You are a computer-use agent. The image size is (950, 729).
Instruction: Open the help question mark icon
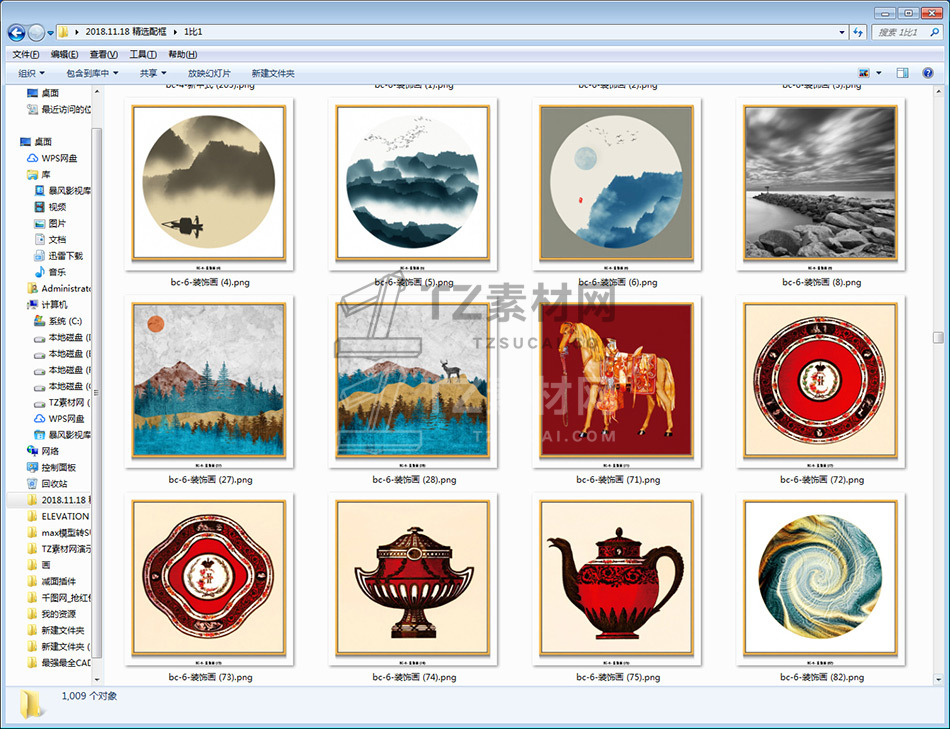927,73
